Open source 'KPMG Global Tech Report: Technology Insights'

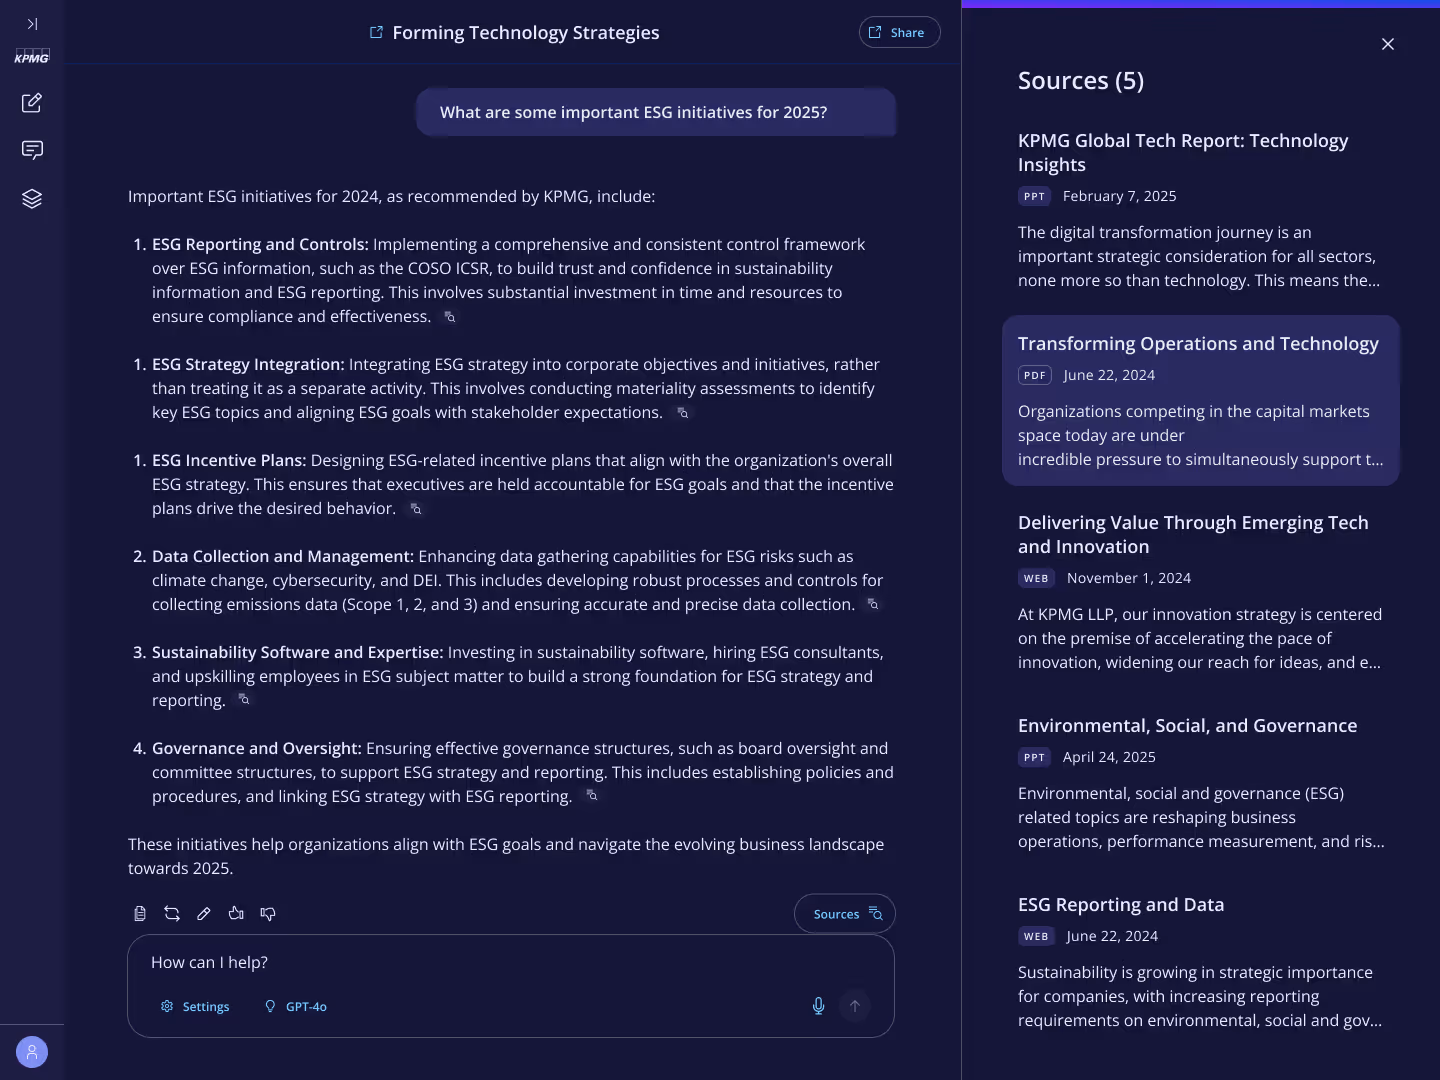(x=1200, y=210)
